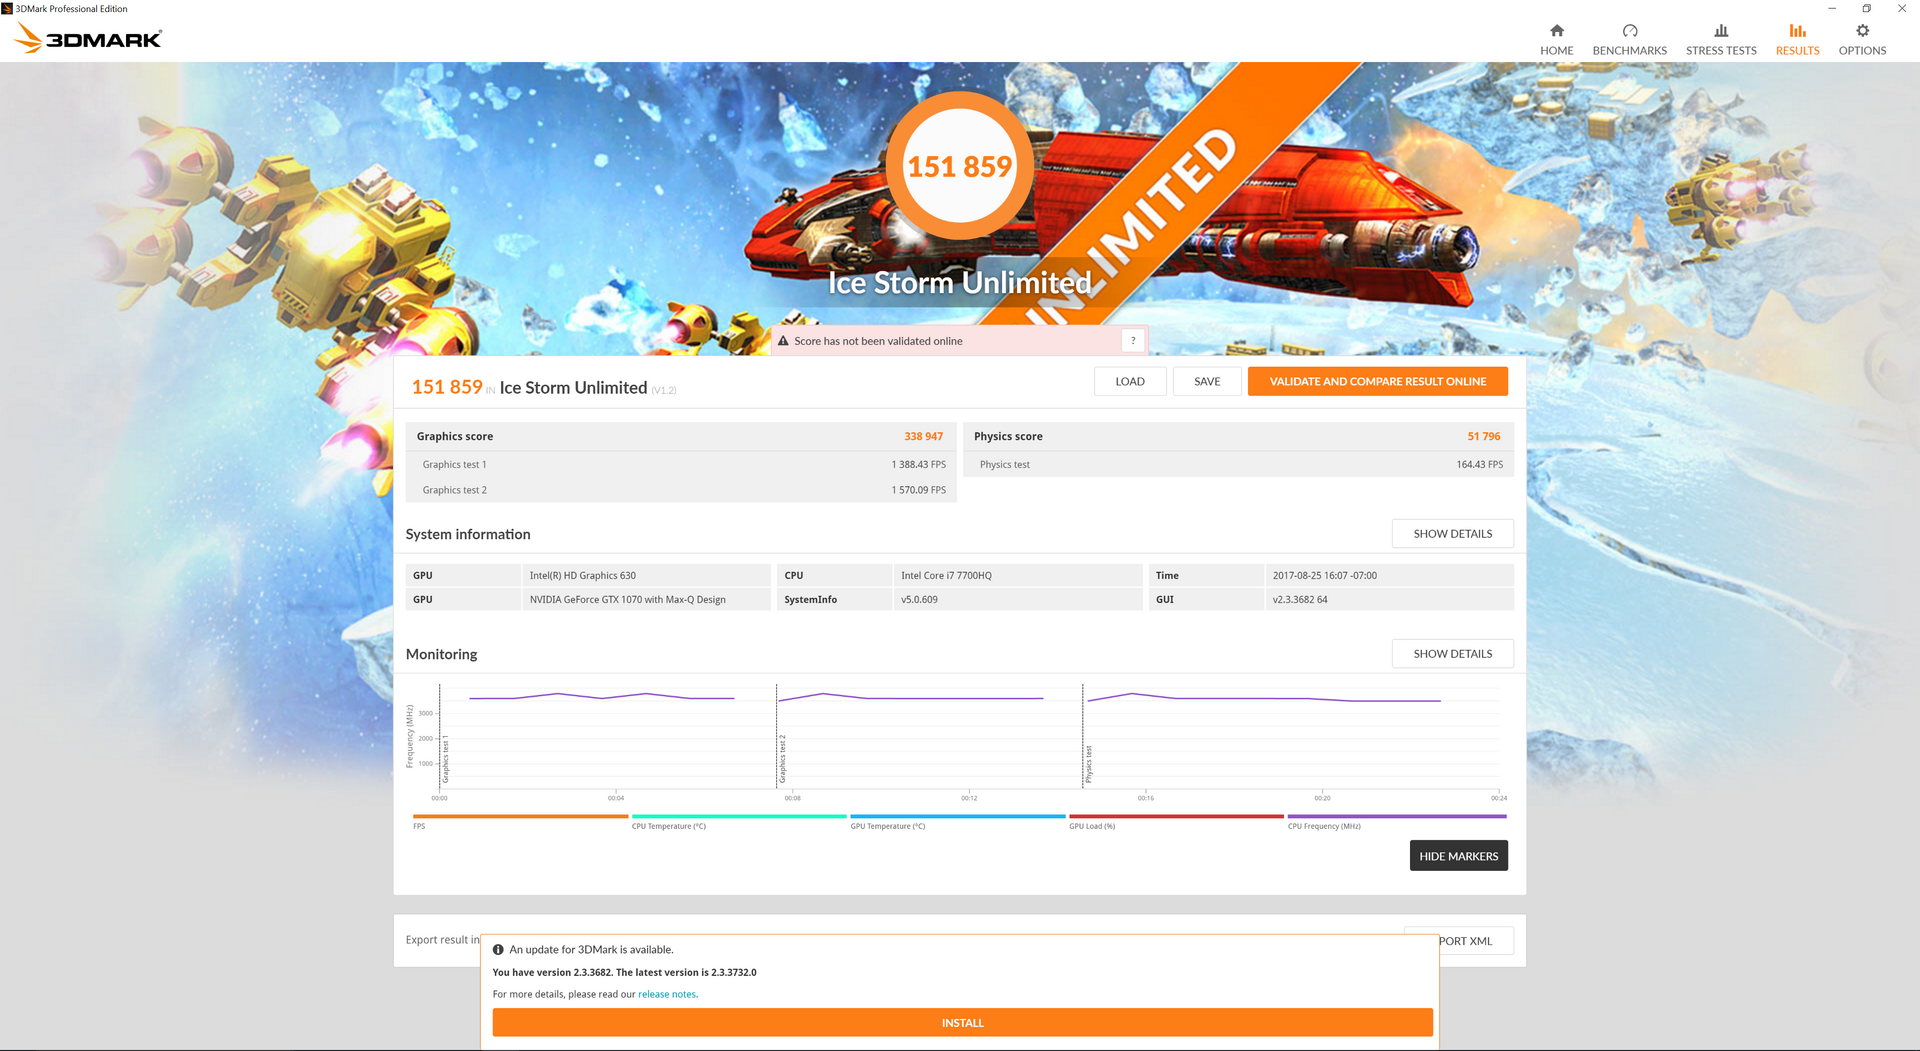Open the OPTIONS tab label

[1862, 51]
